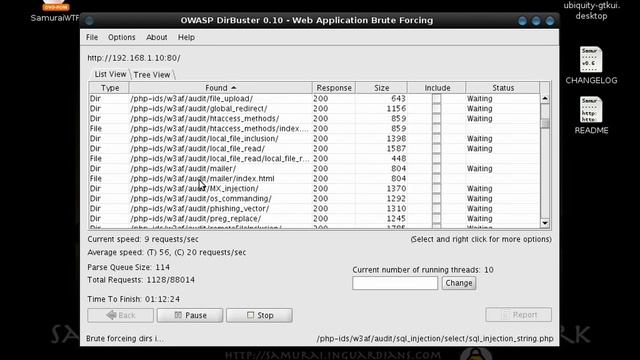The height and width of the screenshot is (360, 640).
Task: Click Waiting status of os_commanding row
Action: 480,199
